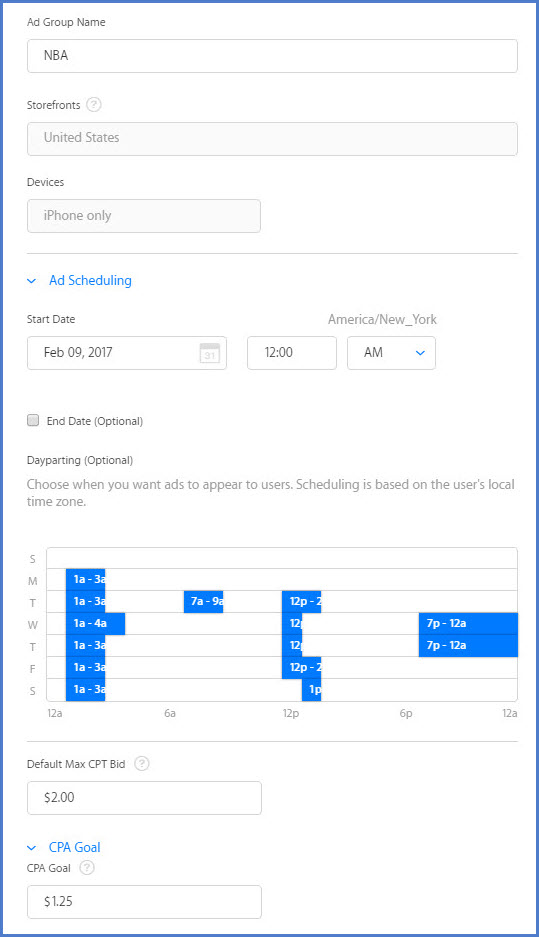Click the Ad Scheduling heading link
The height and width of the screenshot is (937, 539).
[x=90, y=280]
